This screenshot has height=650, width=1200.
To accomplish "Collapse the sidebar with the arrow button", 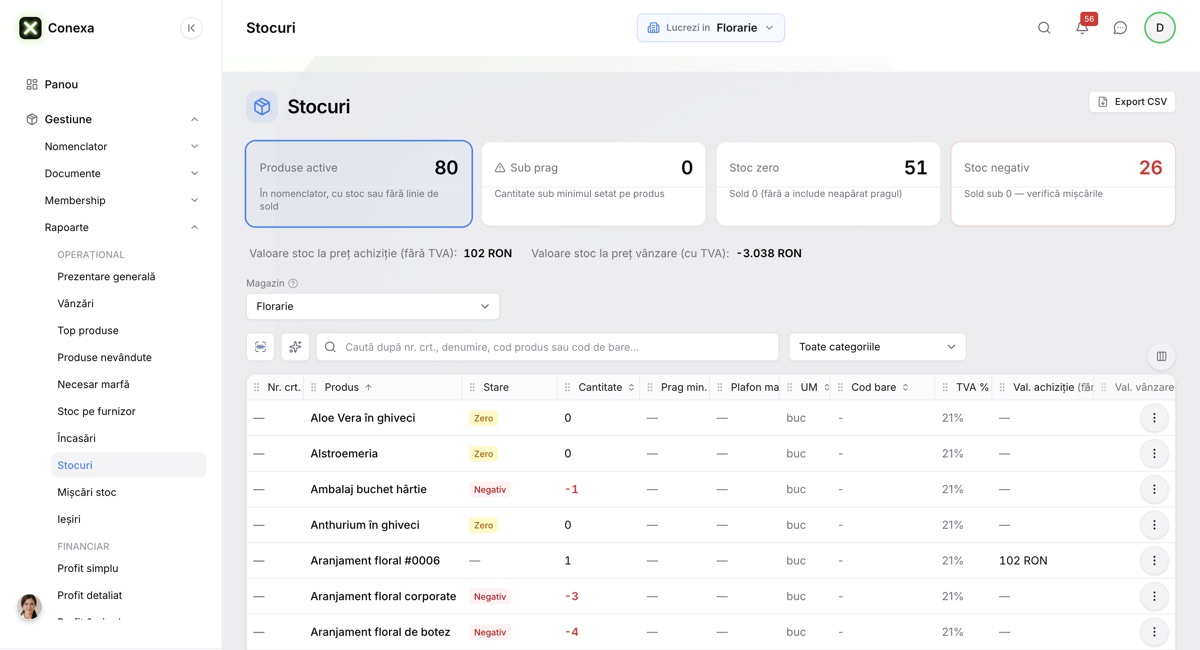I will click(191, 28).
